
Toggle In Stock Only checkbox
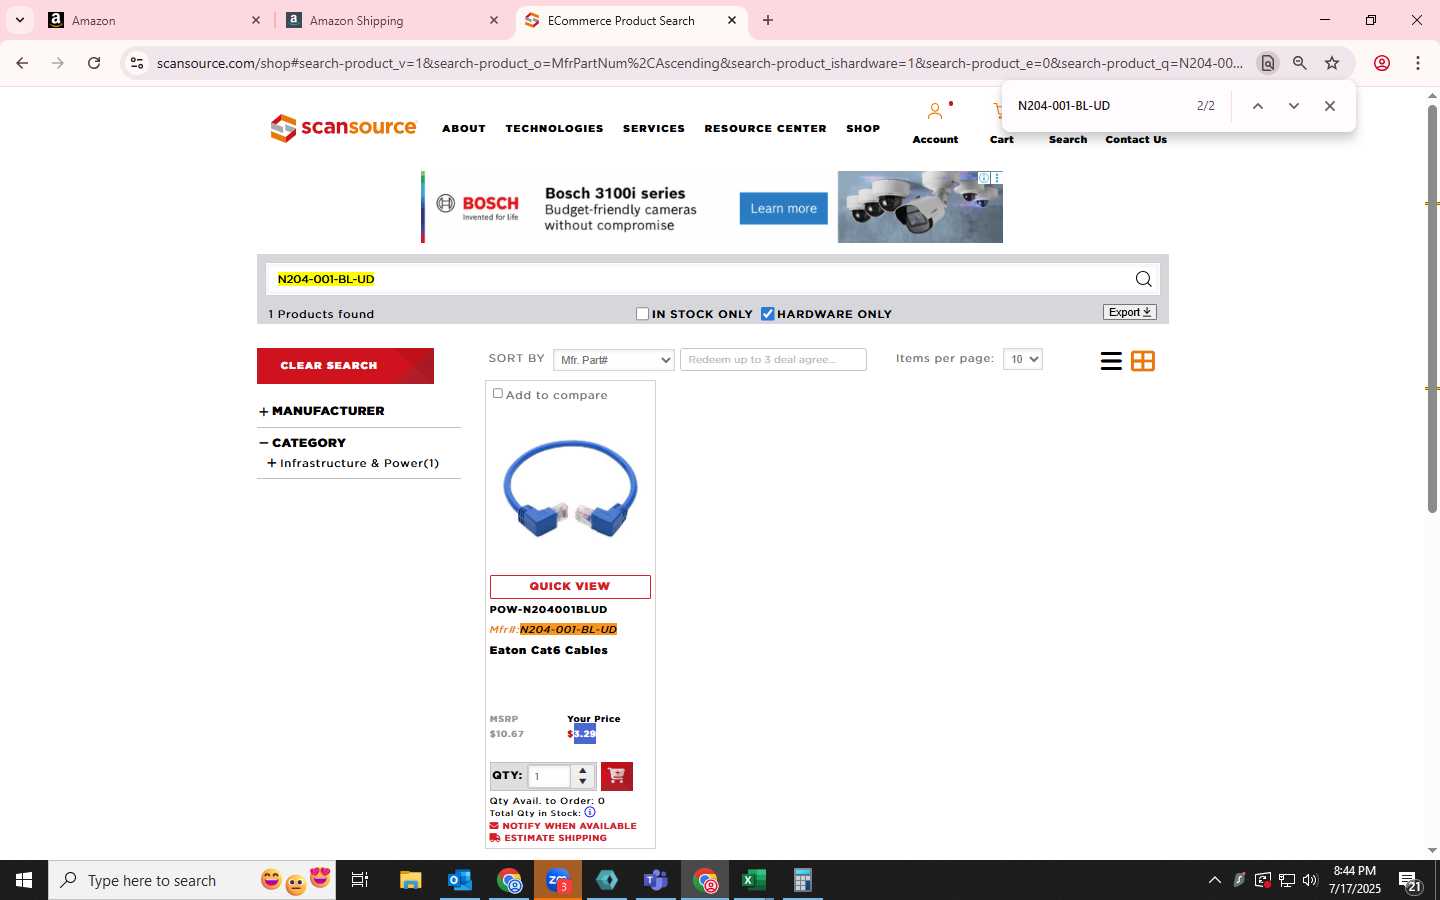coord(643,314)
